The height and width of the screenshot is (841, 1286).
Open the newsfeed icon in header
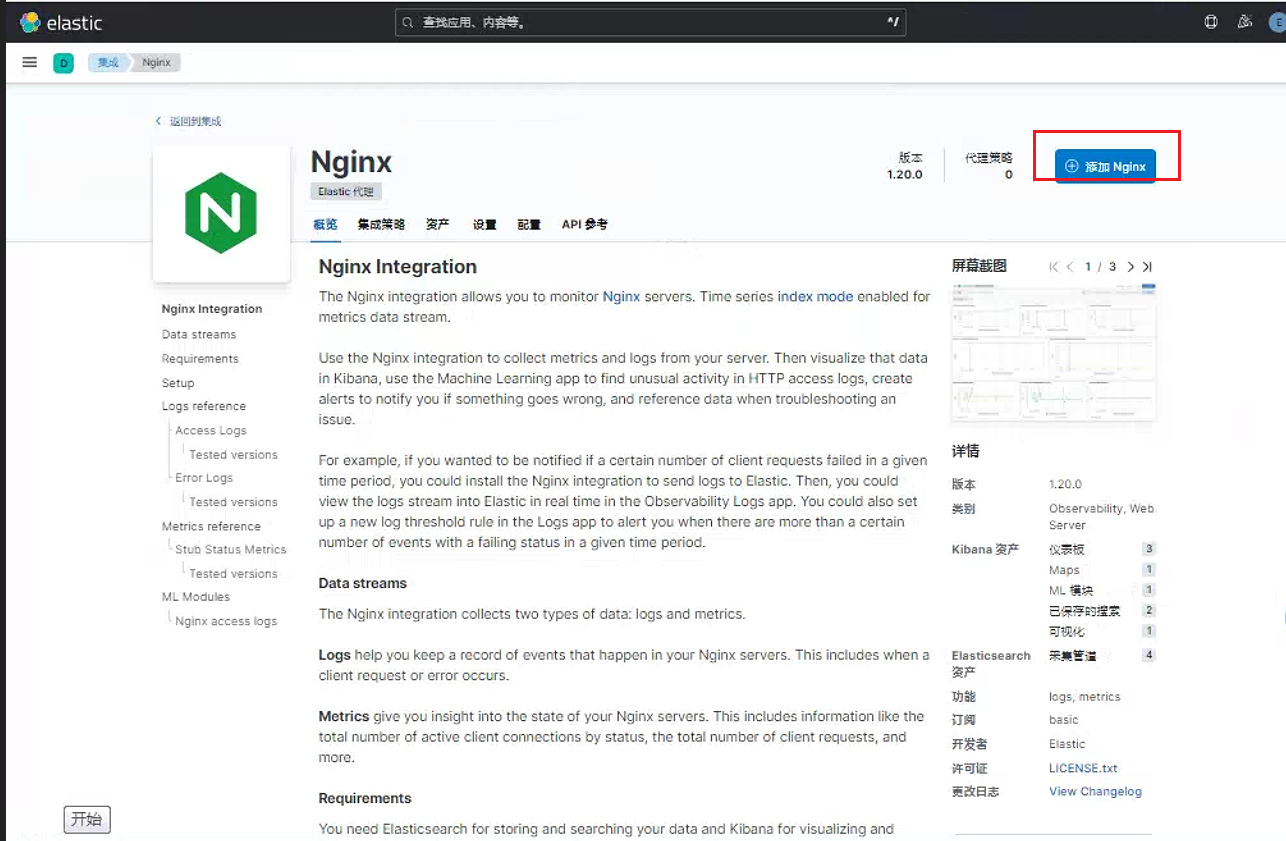[x=1244, y=22]
